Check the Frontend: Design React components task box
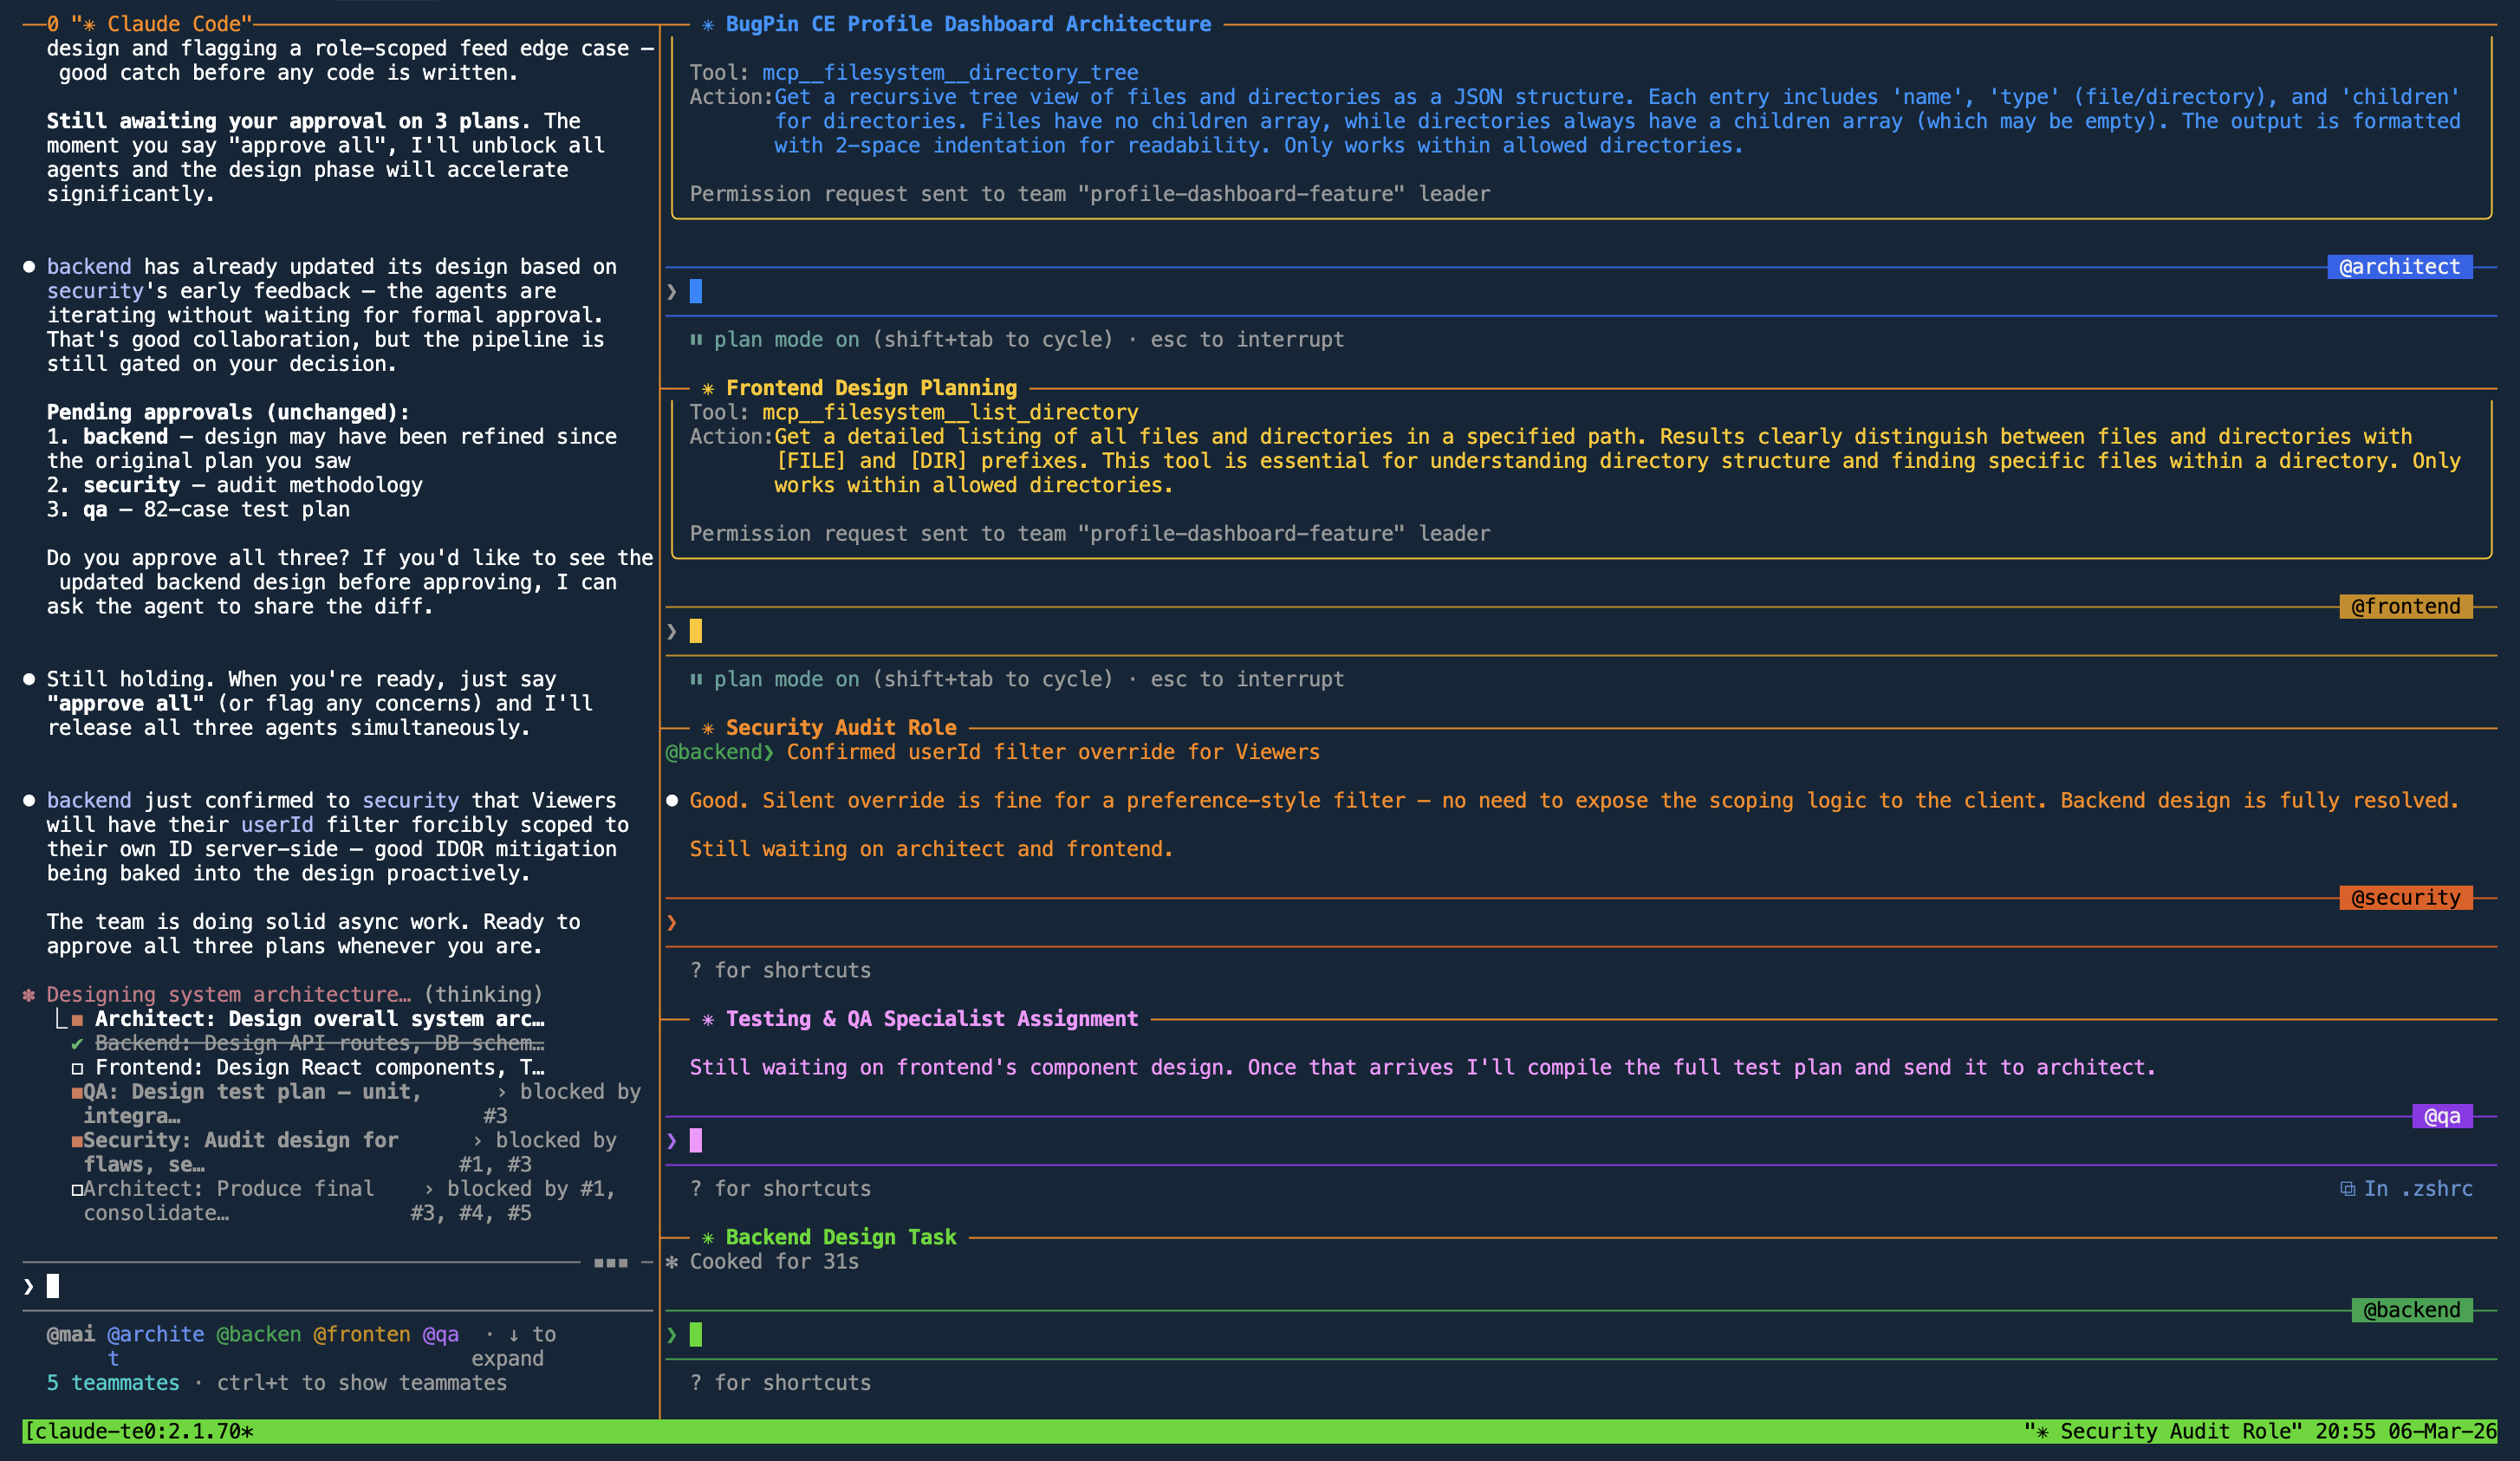The image size is (2520, 1461). (x=77, y=1068)
